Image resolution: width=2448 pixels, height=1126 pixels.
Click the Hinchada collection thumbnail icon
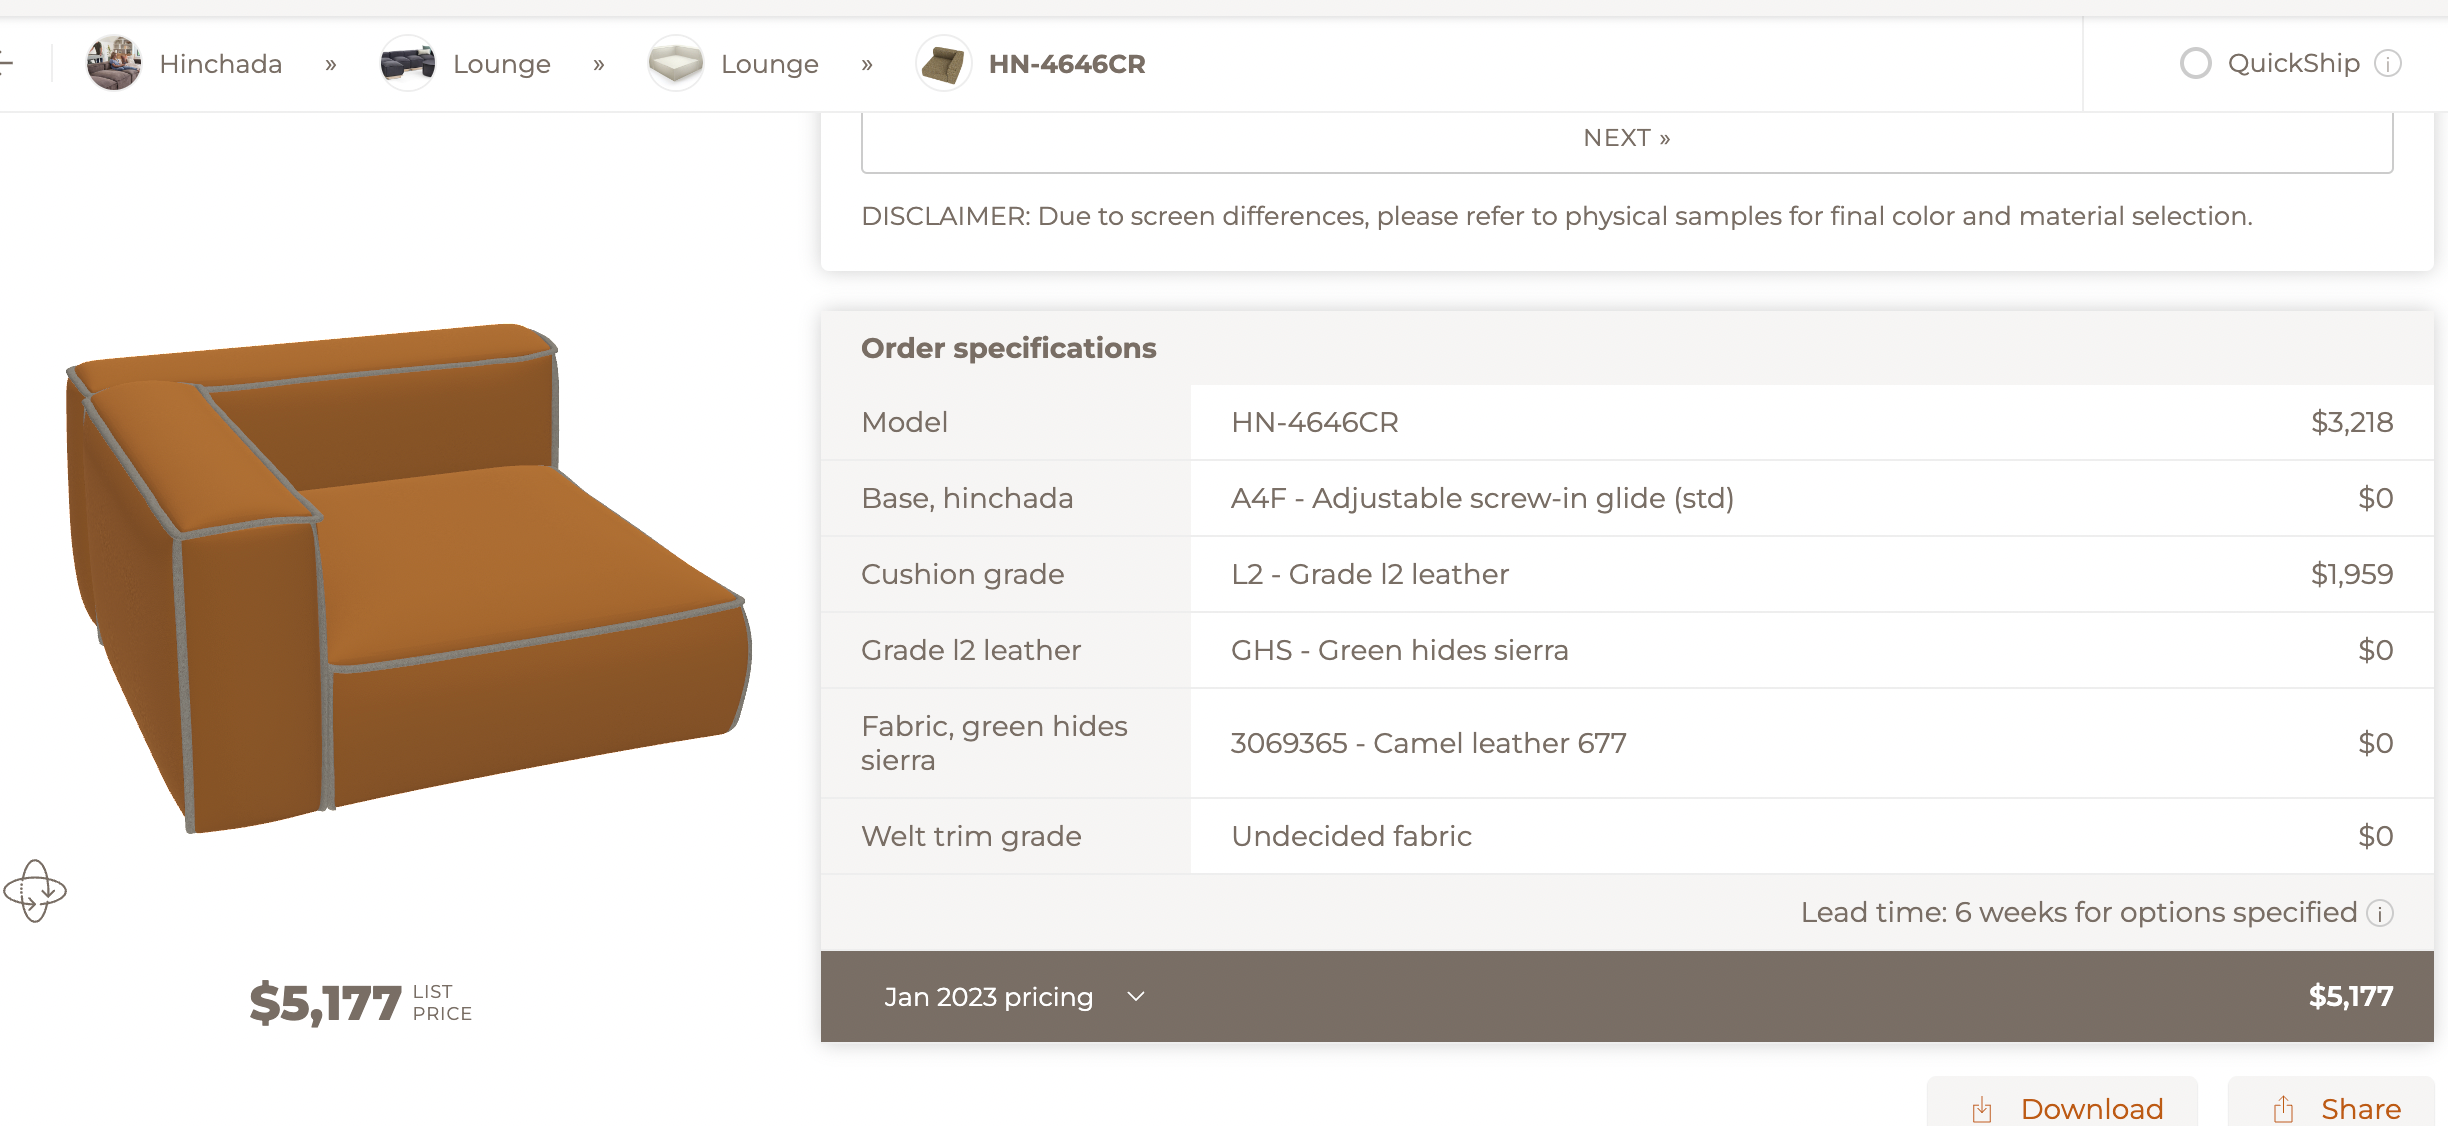point(114,63)
